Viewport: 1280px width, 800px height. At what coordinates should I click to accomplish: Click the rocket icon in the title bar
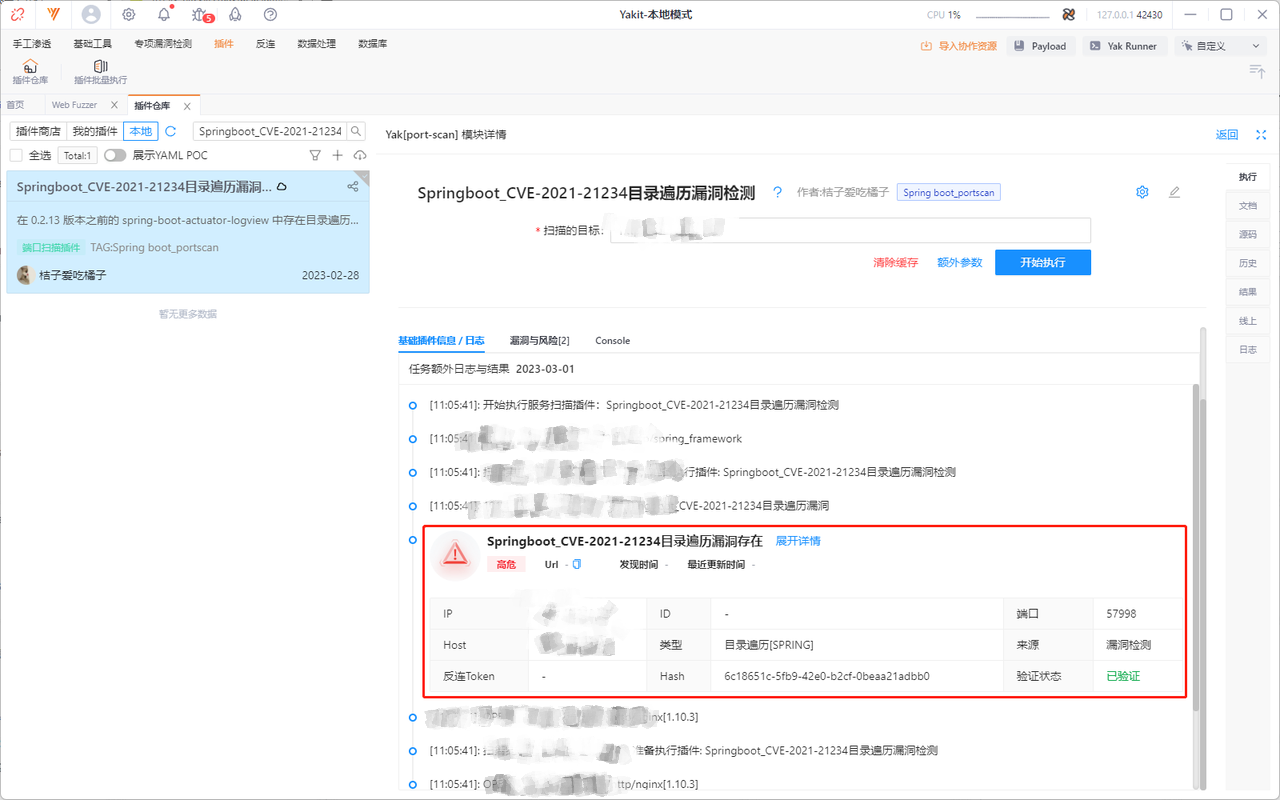pyautogui.click(x=235, y=15)
